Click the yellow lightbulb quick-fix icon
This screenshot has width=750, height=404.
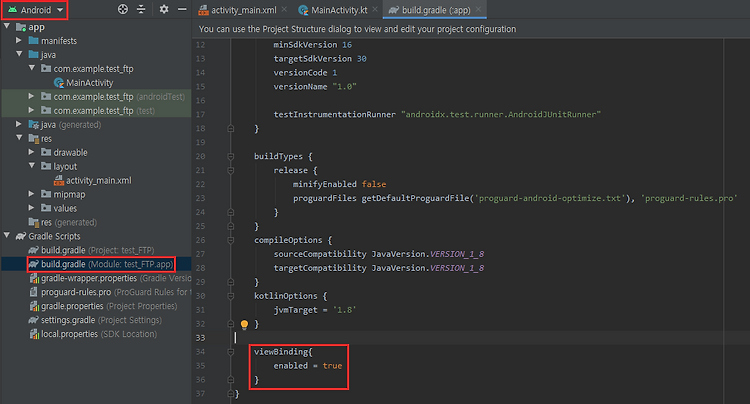244,325
